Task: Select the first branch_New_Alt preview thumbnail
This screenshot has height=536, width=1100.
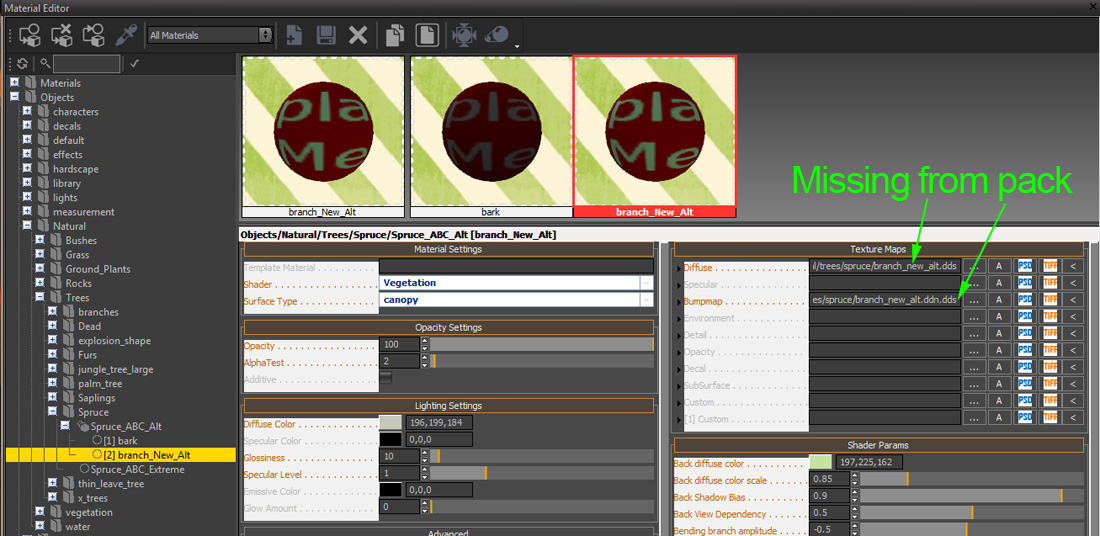Action: tap(323, 137)
